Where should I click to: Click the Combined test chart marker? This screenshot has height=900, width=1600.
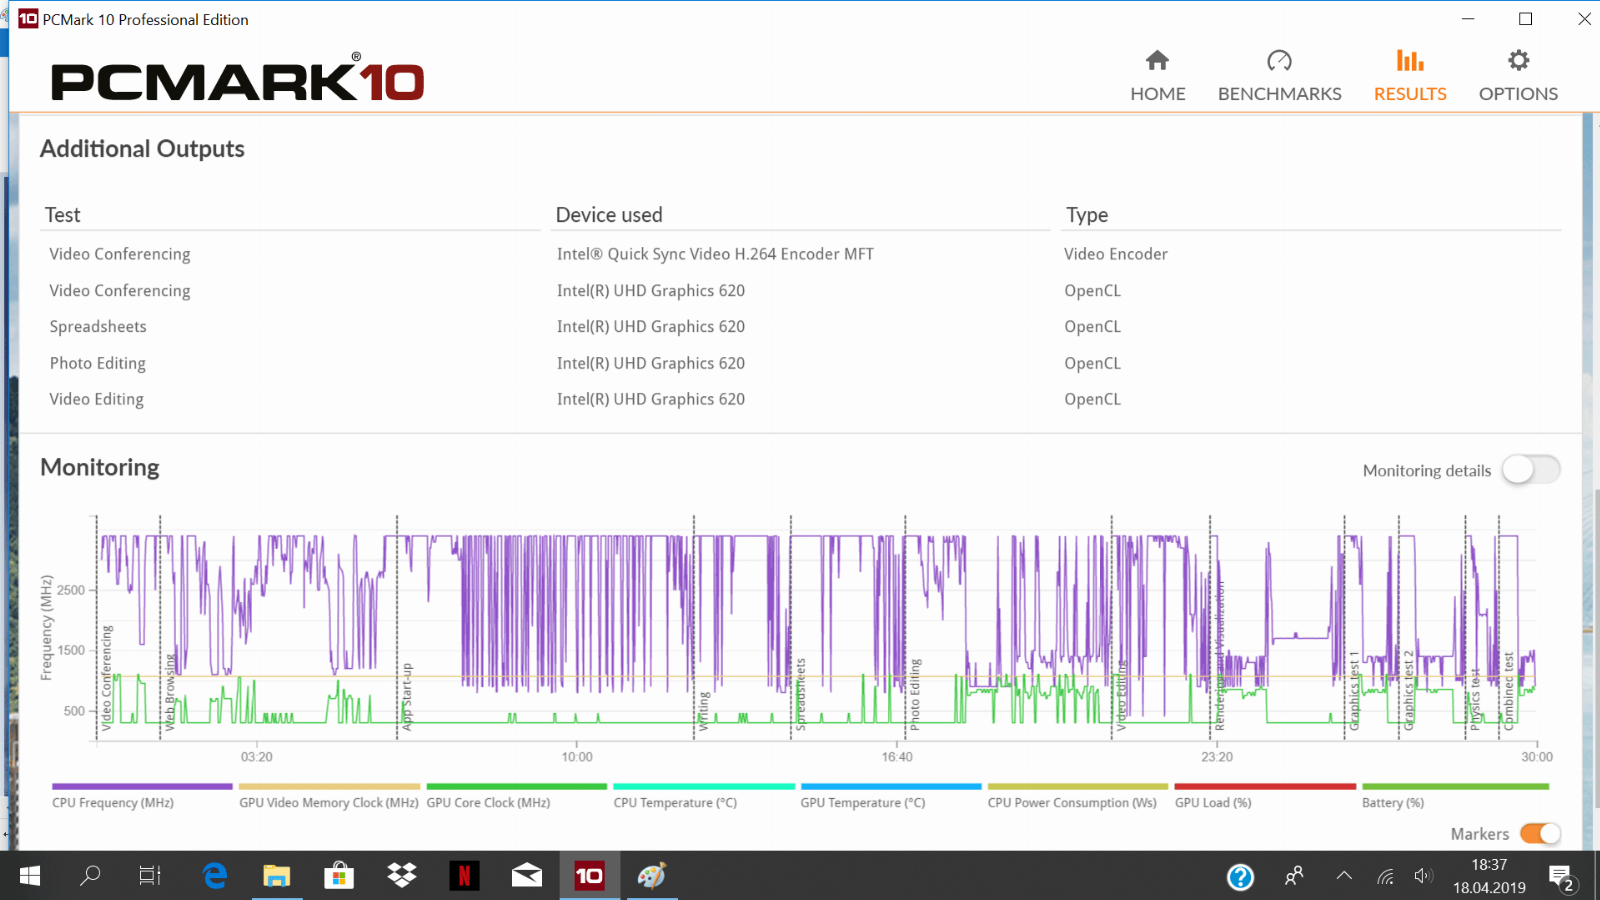coord(1509,691)
